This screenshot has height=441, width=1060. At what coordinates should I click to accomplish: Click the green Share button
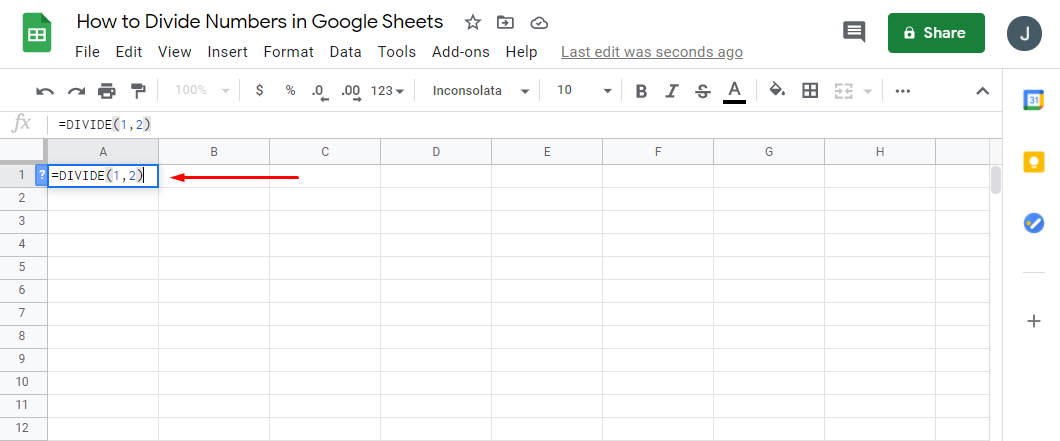coord(935,33)
